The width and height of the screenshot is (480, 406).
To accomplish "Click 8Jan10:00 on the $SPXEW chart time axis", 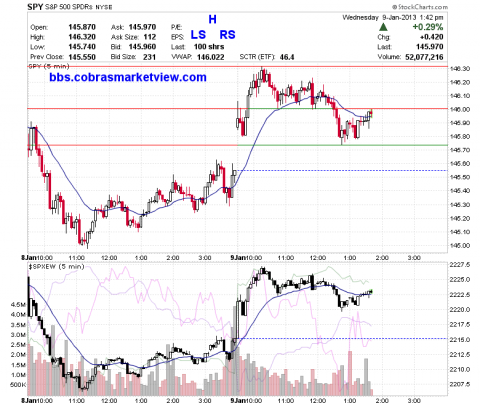I will pyautogui.click(x=37, y=400).
